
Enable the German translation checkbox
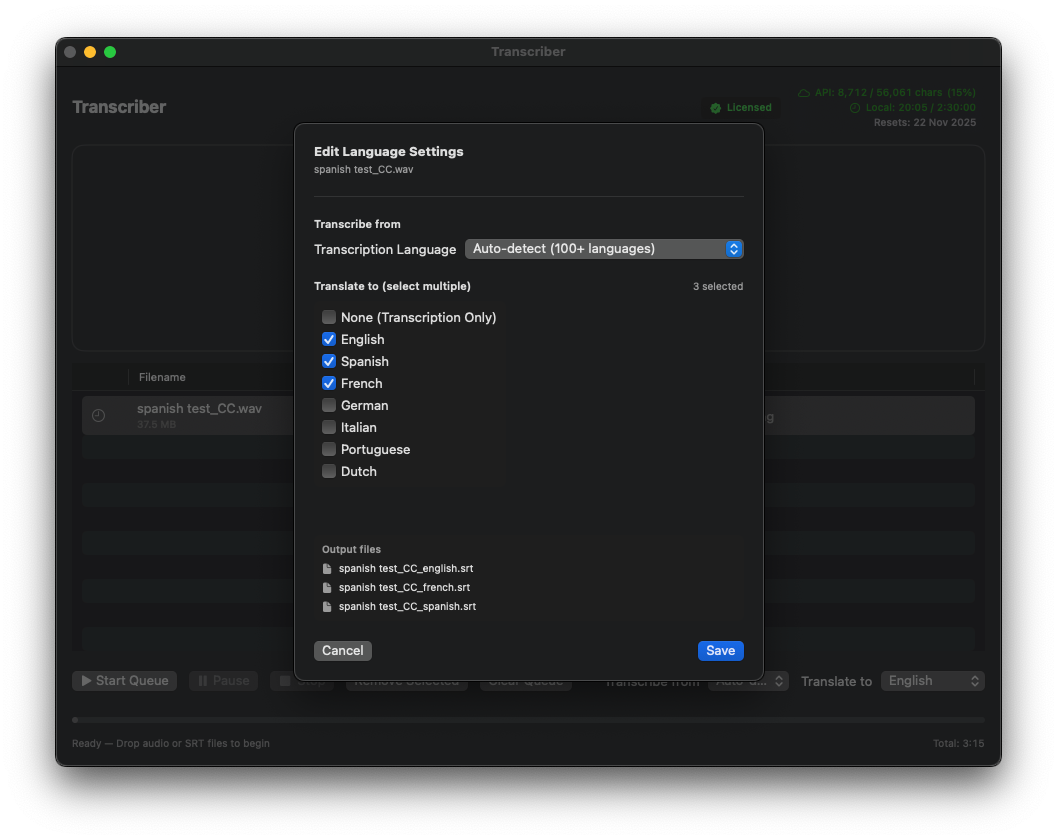tap(329, 406)
